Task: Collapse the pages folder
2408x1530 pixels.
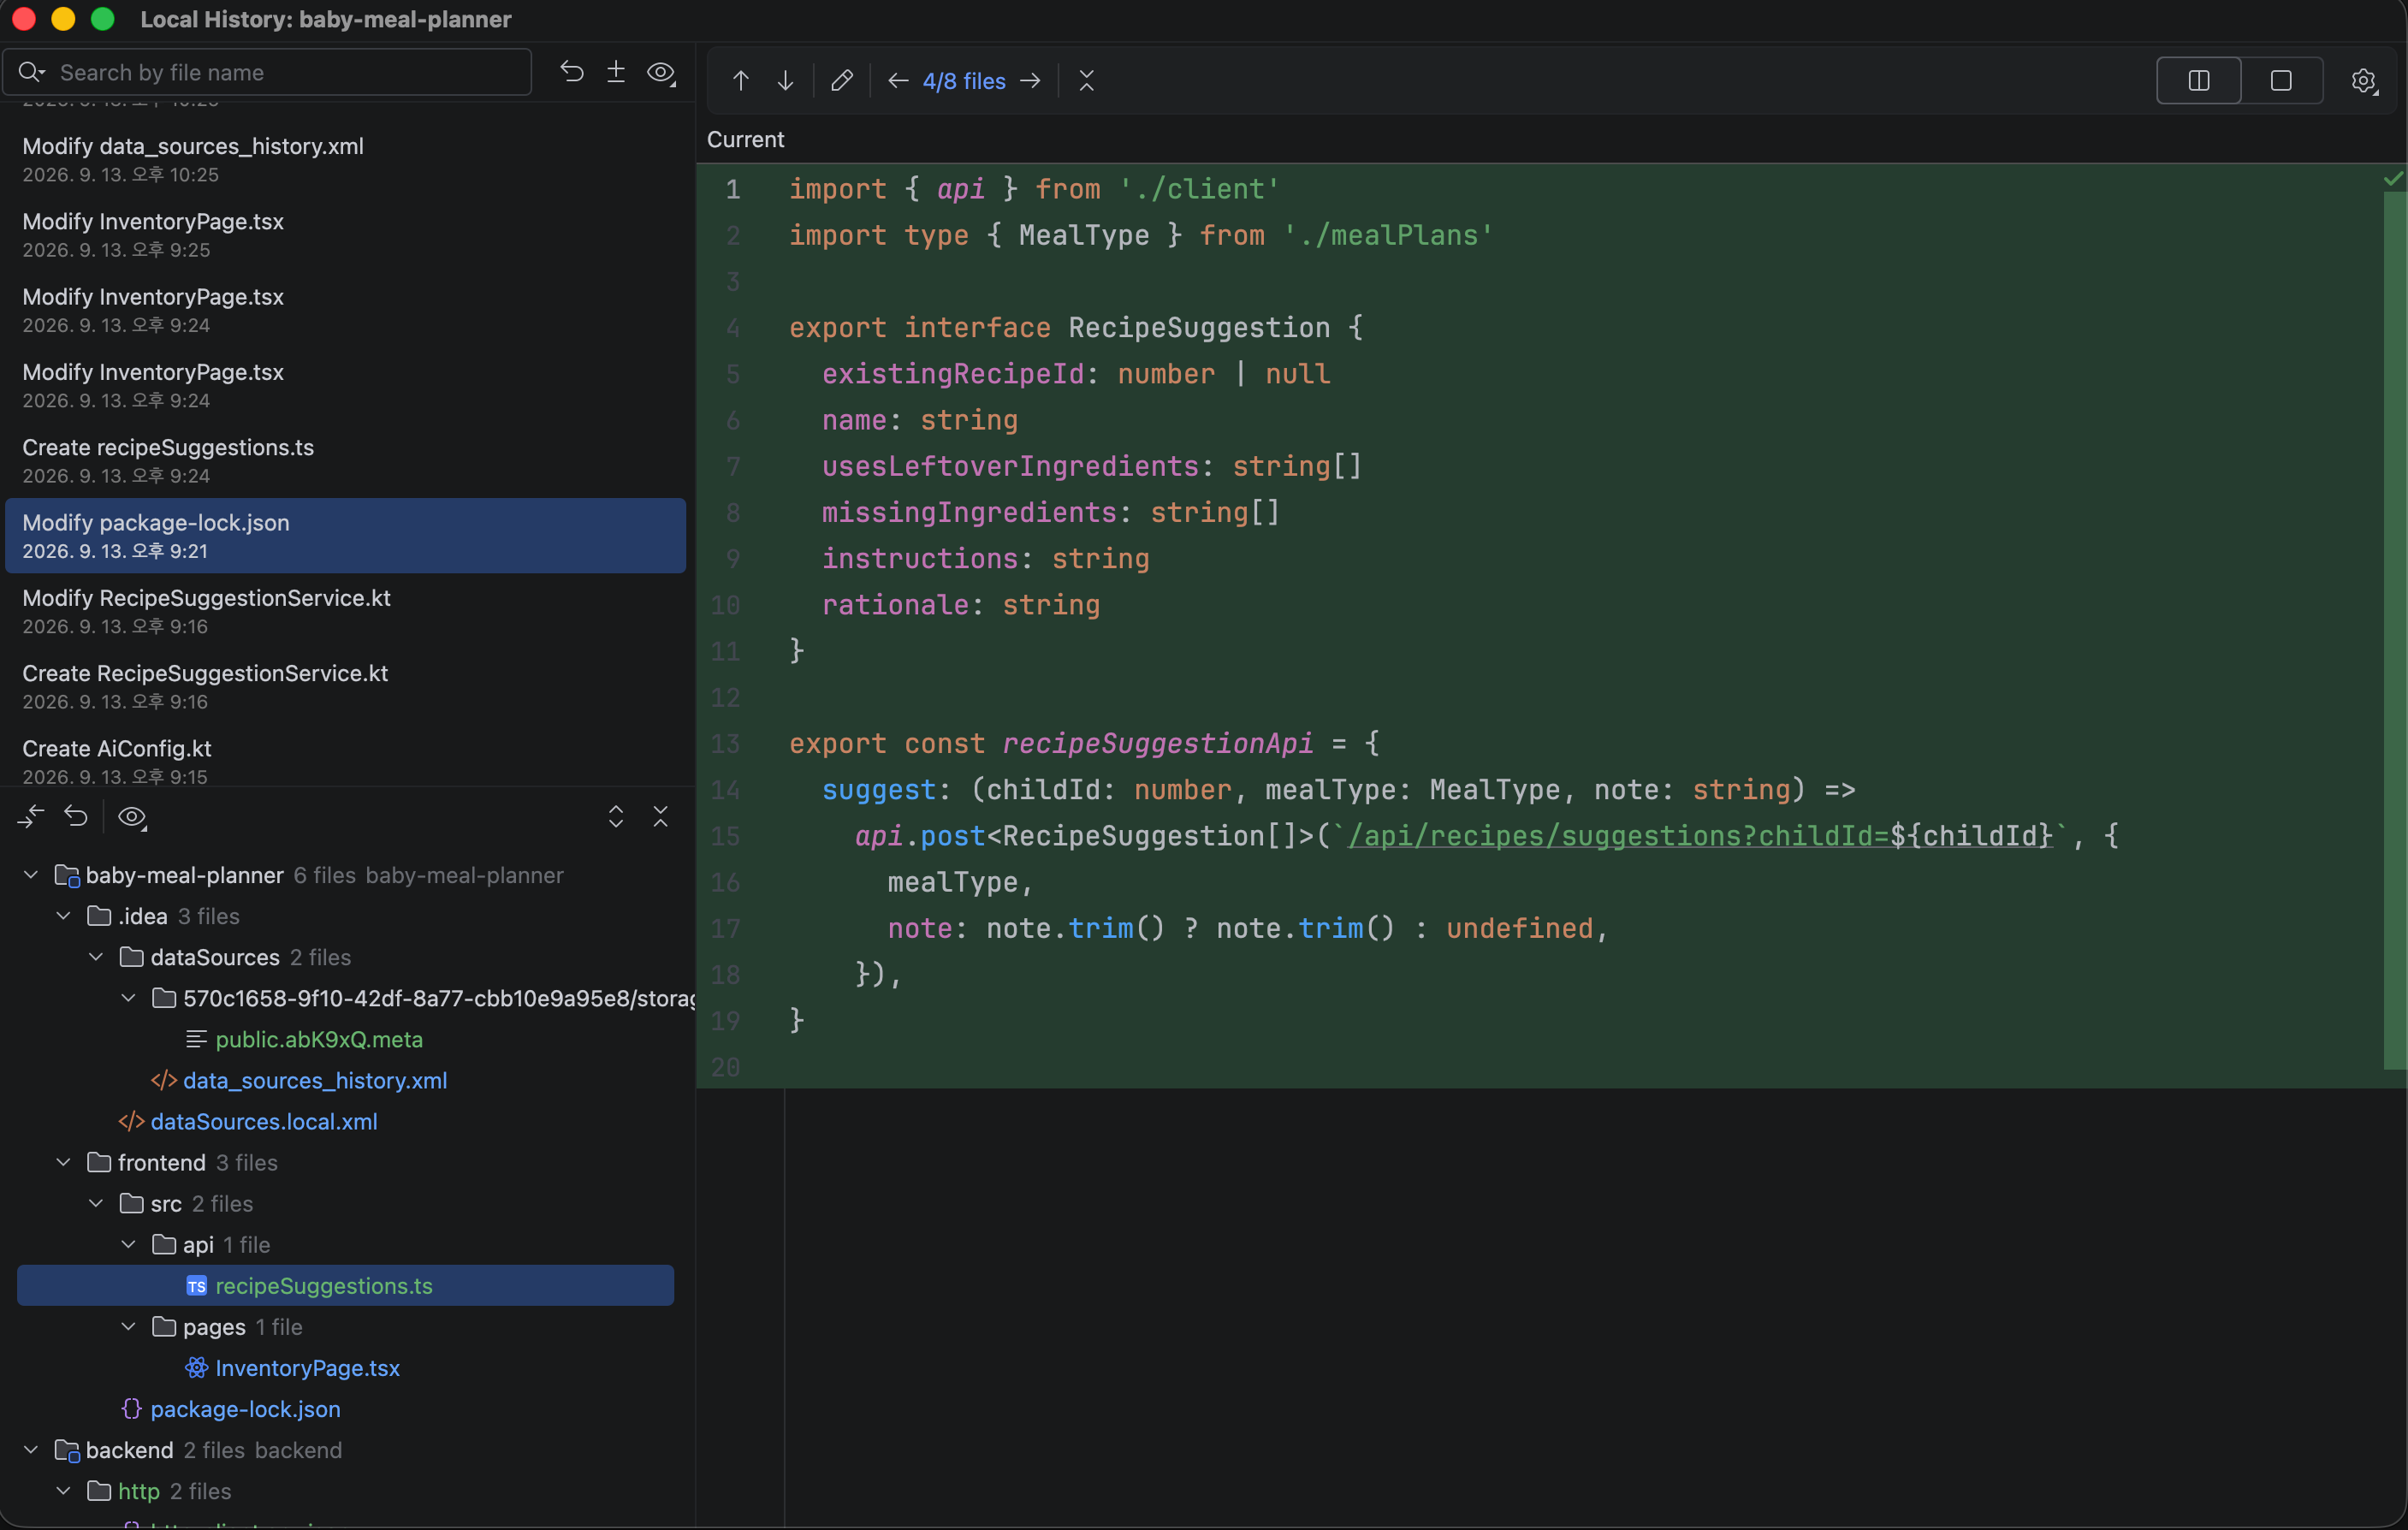Action: tap(128, 1326)
